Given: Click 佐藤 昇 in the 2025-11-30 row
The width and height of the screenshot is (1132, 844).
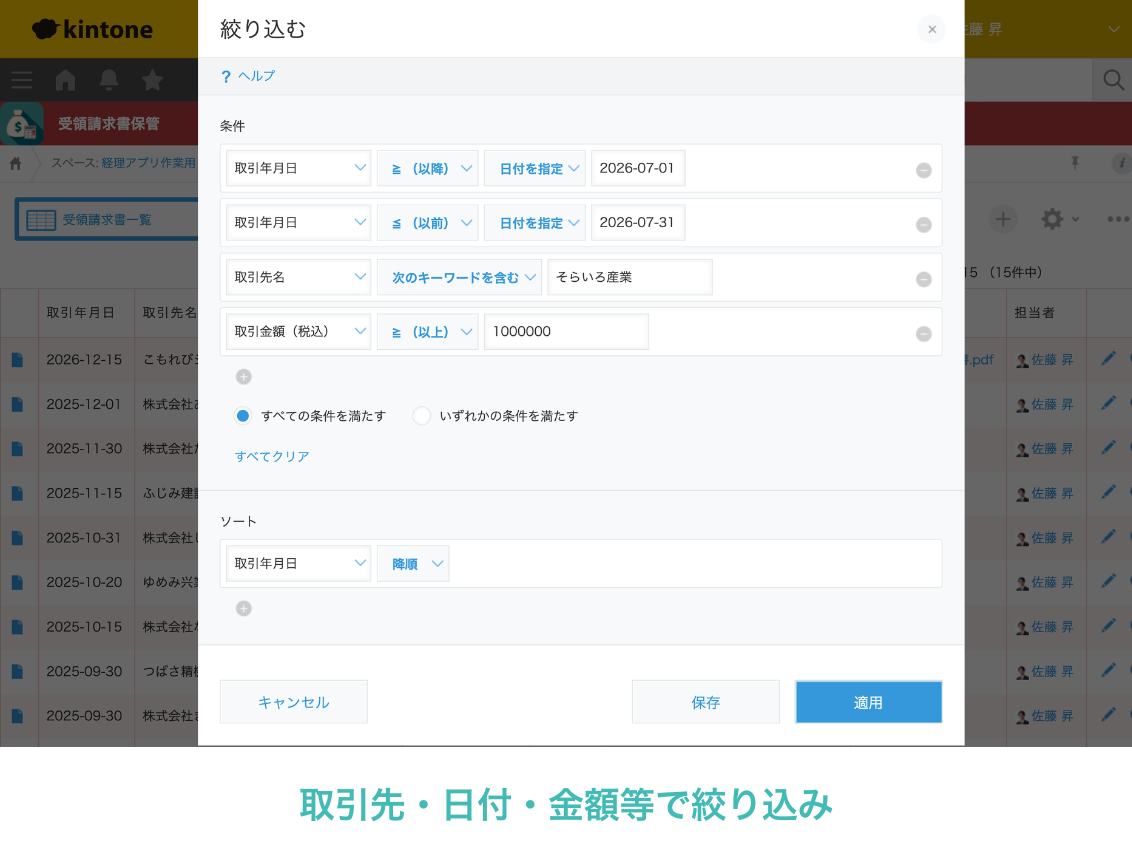Looking at the screenshot, I should click(1052, 449).
